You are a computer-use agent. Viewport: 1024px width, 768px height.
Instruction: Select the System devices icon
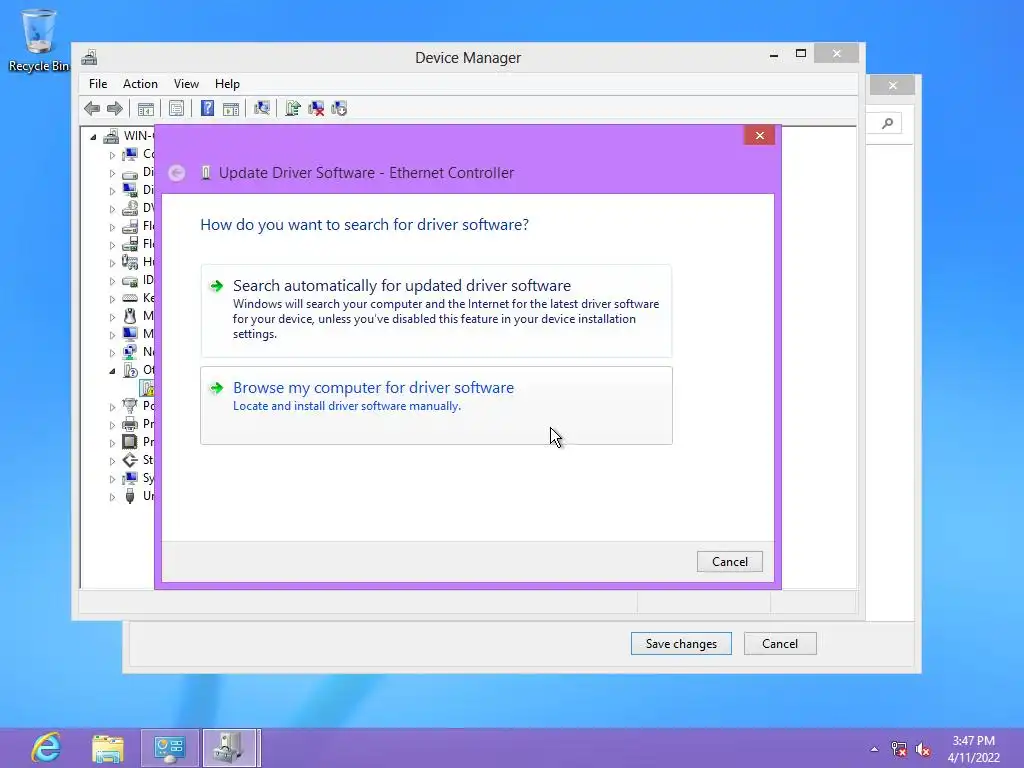click(x=130, y=478)
